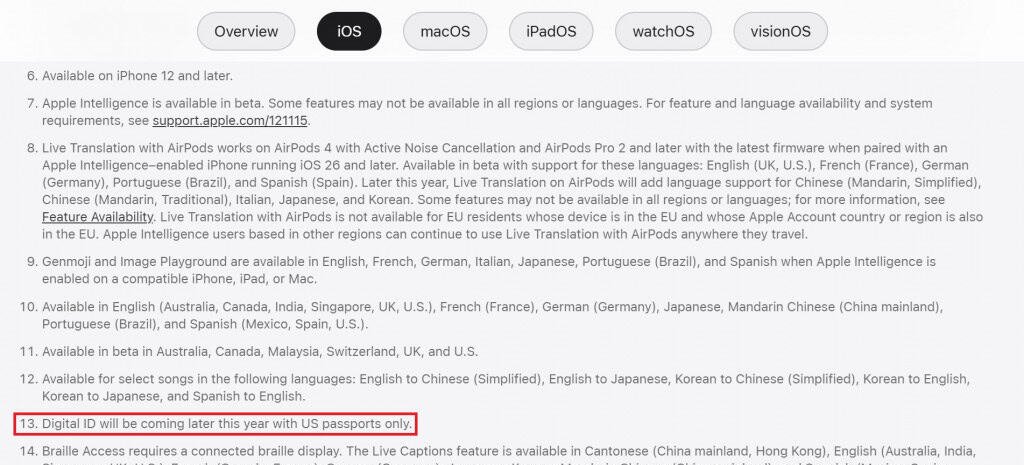
Task: Switch to the Overview tab
Action: pyautogui.click(x=246, y=31)
